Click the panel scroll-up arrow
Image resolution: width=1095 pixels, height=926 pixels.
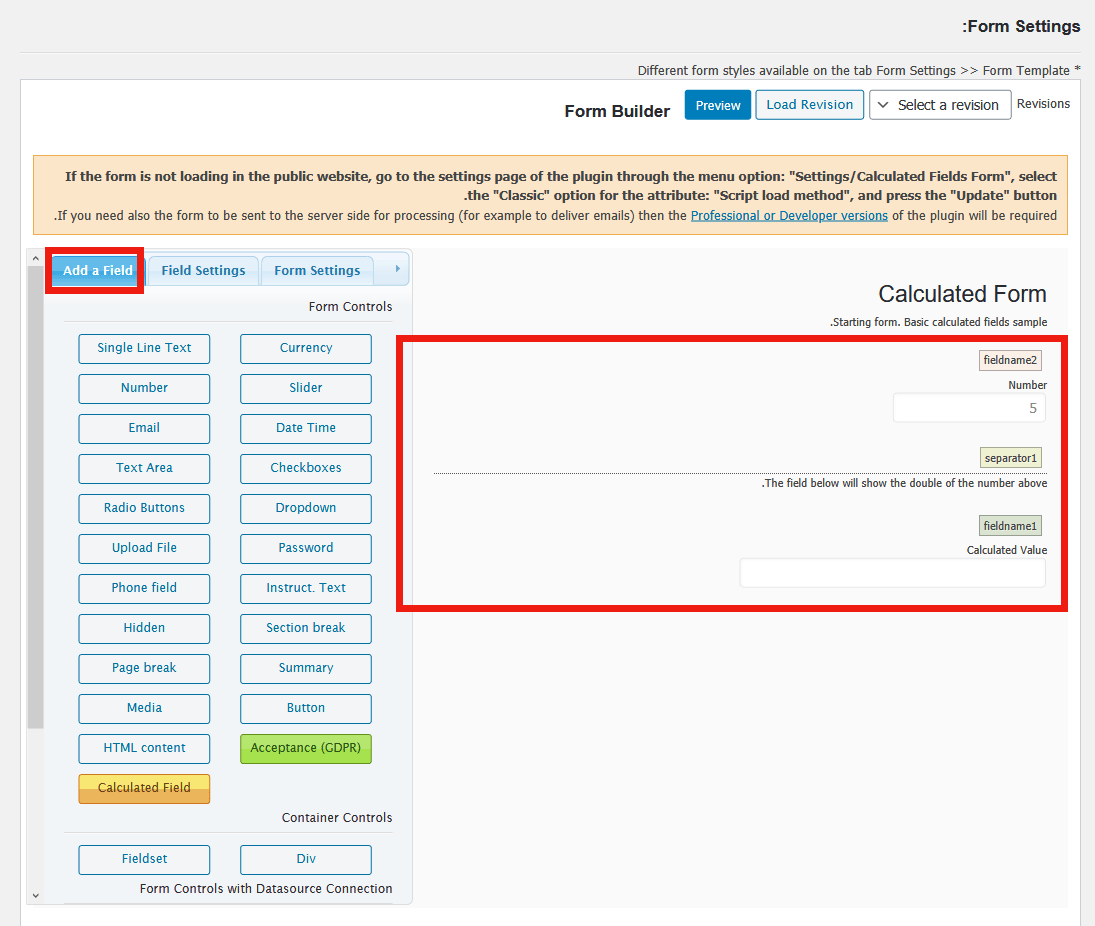[36, 258]
